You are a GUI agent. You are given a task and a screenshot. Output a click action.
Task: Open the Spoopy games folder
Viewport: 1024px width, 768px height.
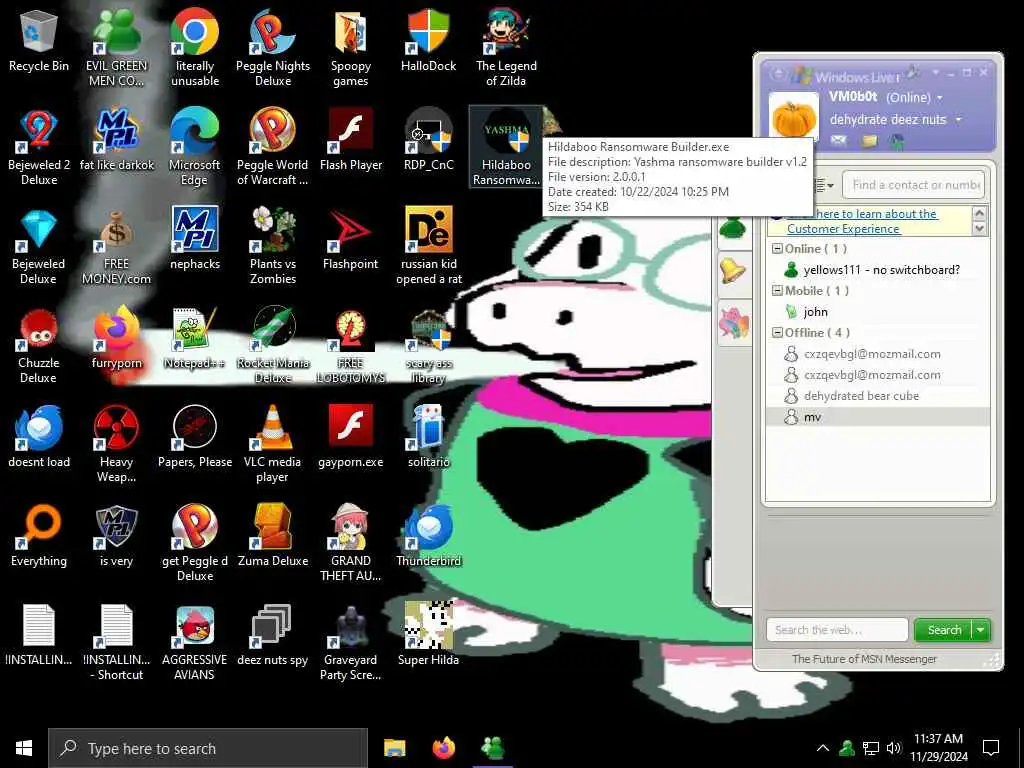pyautogui.click(x=351, y=47)
